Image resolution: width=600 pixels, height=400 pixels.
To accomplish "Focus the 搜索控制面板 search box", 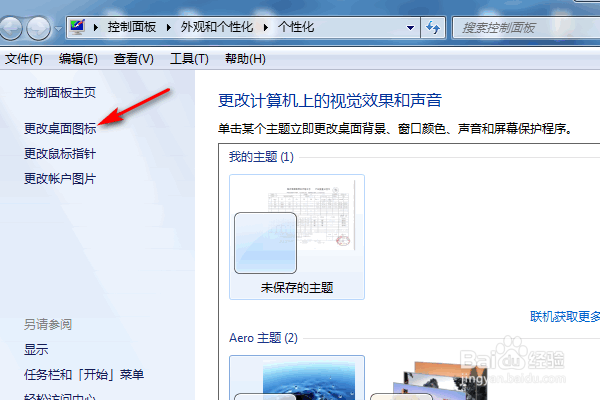I will coord(526,28).
